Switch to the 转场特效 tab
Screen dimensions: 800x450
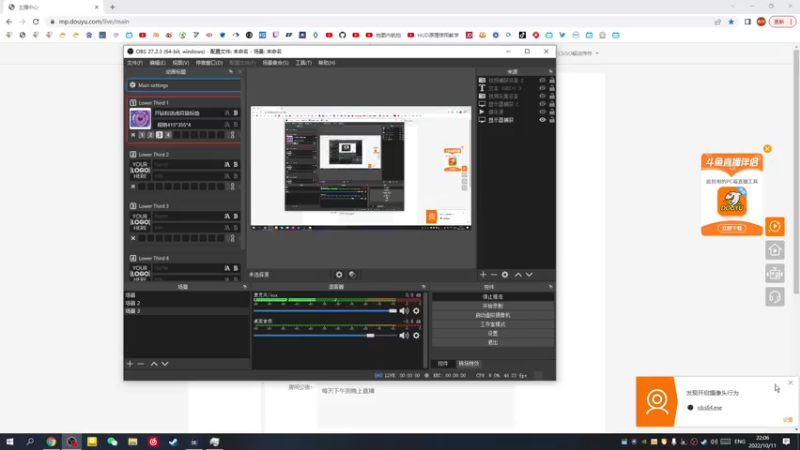click(x=468, y=364)
